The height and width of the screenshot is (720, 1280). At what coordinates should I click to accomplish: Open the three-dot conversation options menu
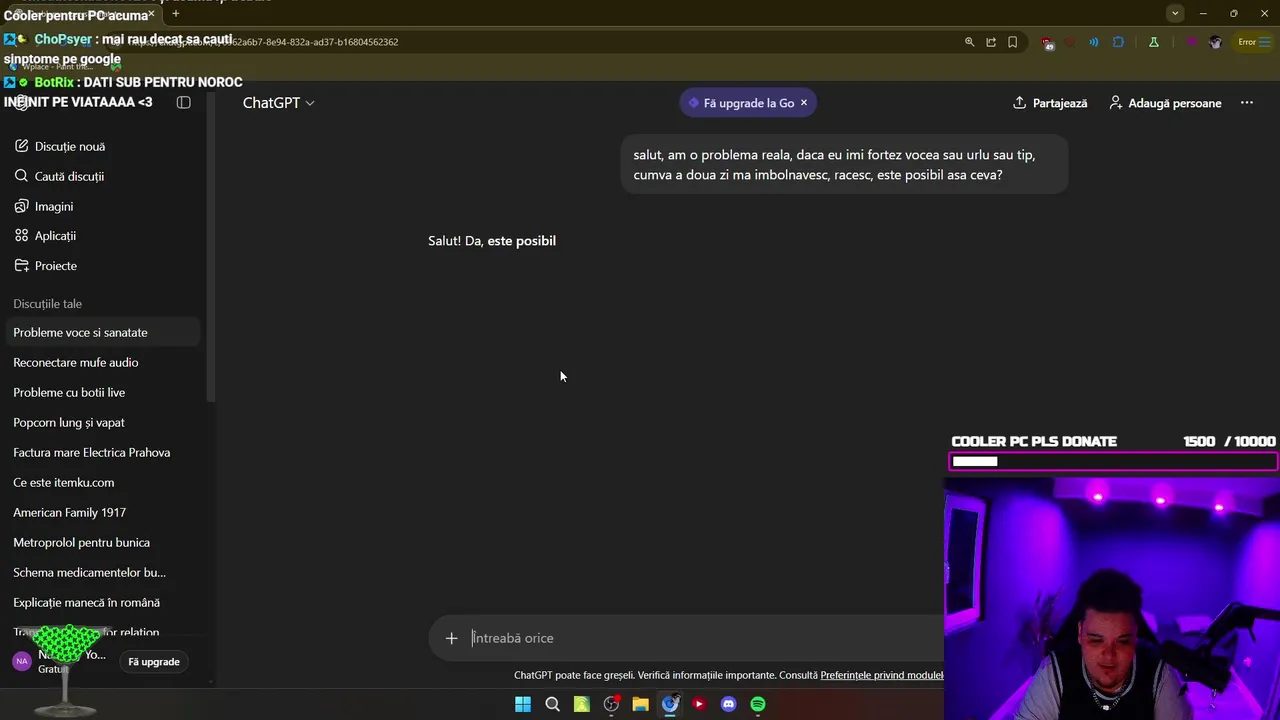click(1246, 103)
